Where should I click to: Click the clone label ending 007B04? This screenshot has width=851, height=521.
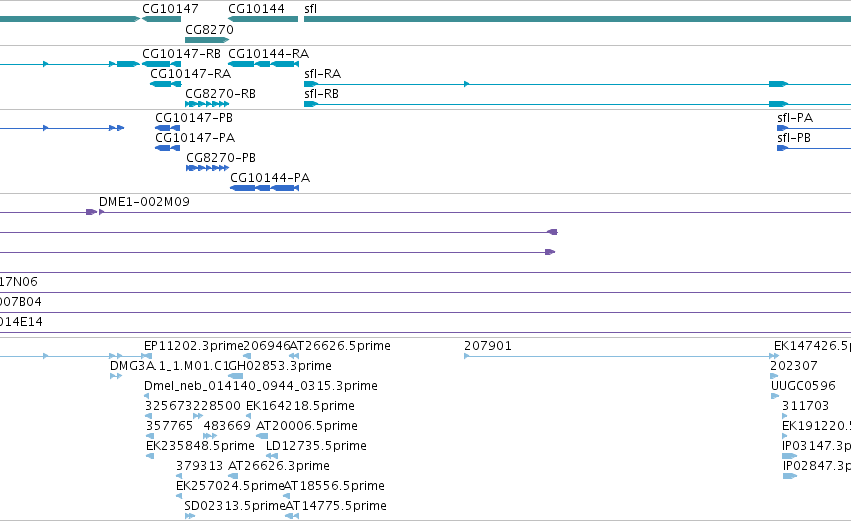point(21,302)
